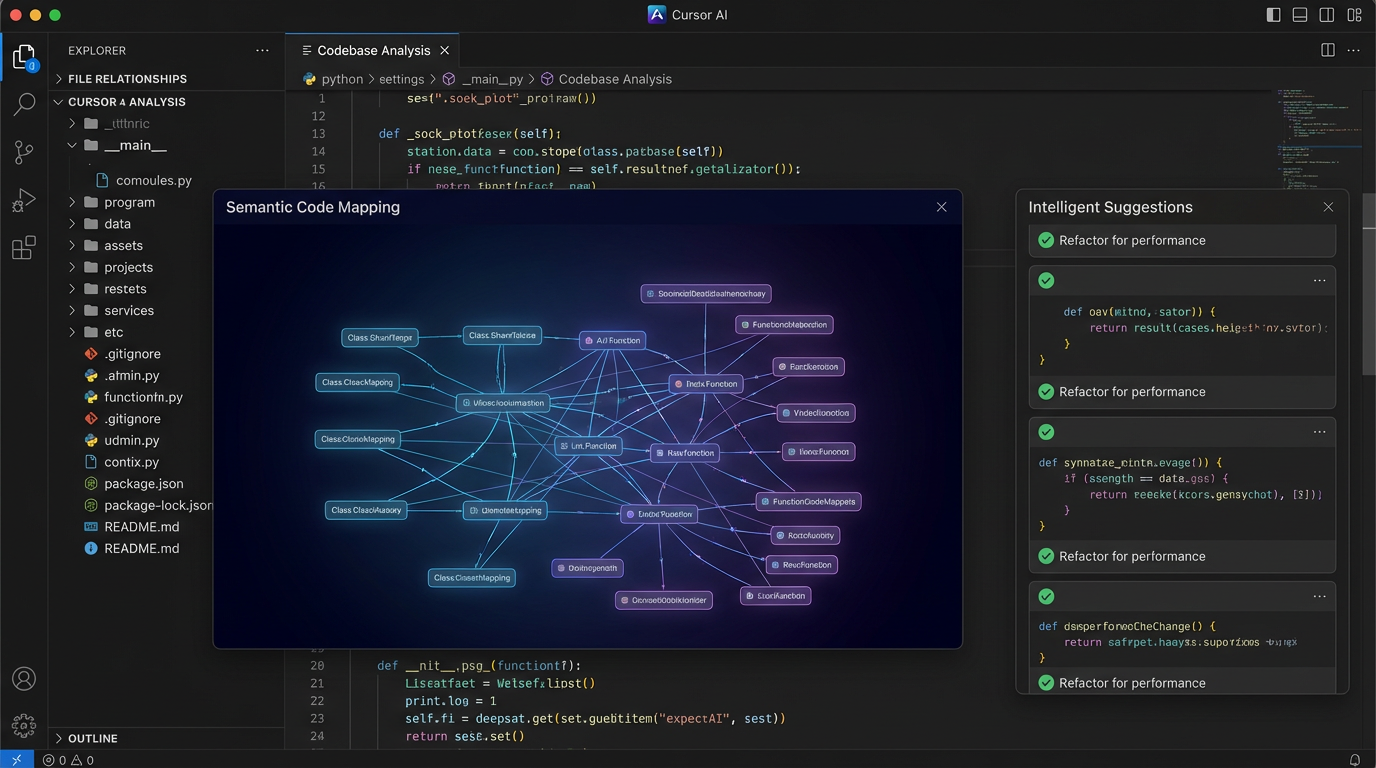
Task: Toggle the green checkmark on the oav suggestion card
Action: pos(1046,280)
